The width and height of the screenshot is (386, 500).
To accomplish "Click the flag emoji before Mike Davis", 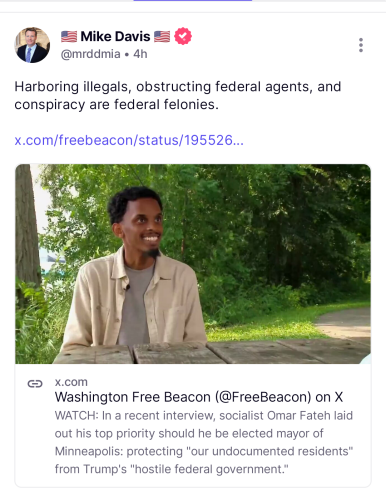I will click(69, 36).
